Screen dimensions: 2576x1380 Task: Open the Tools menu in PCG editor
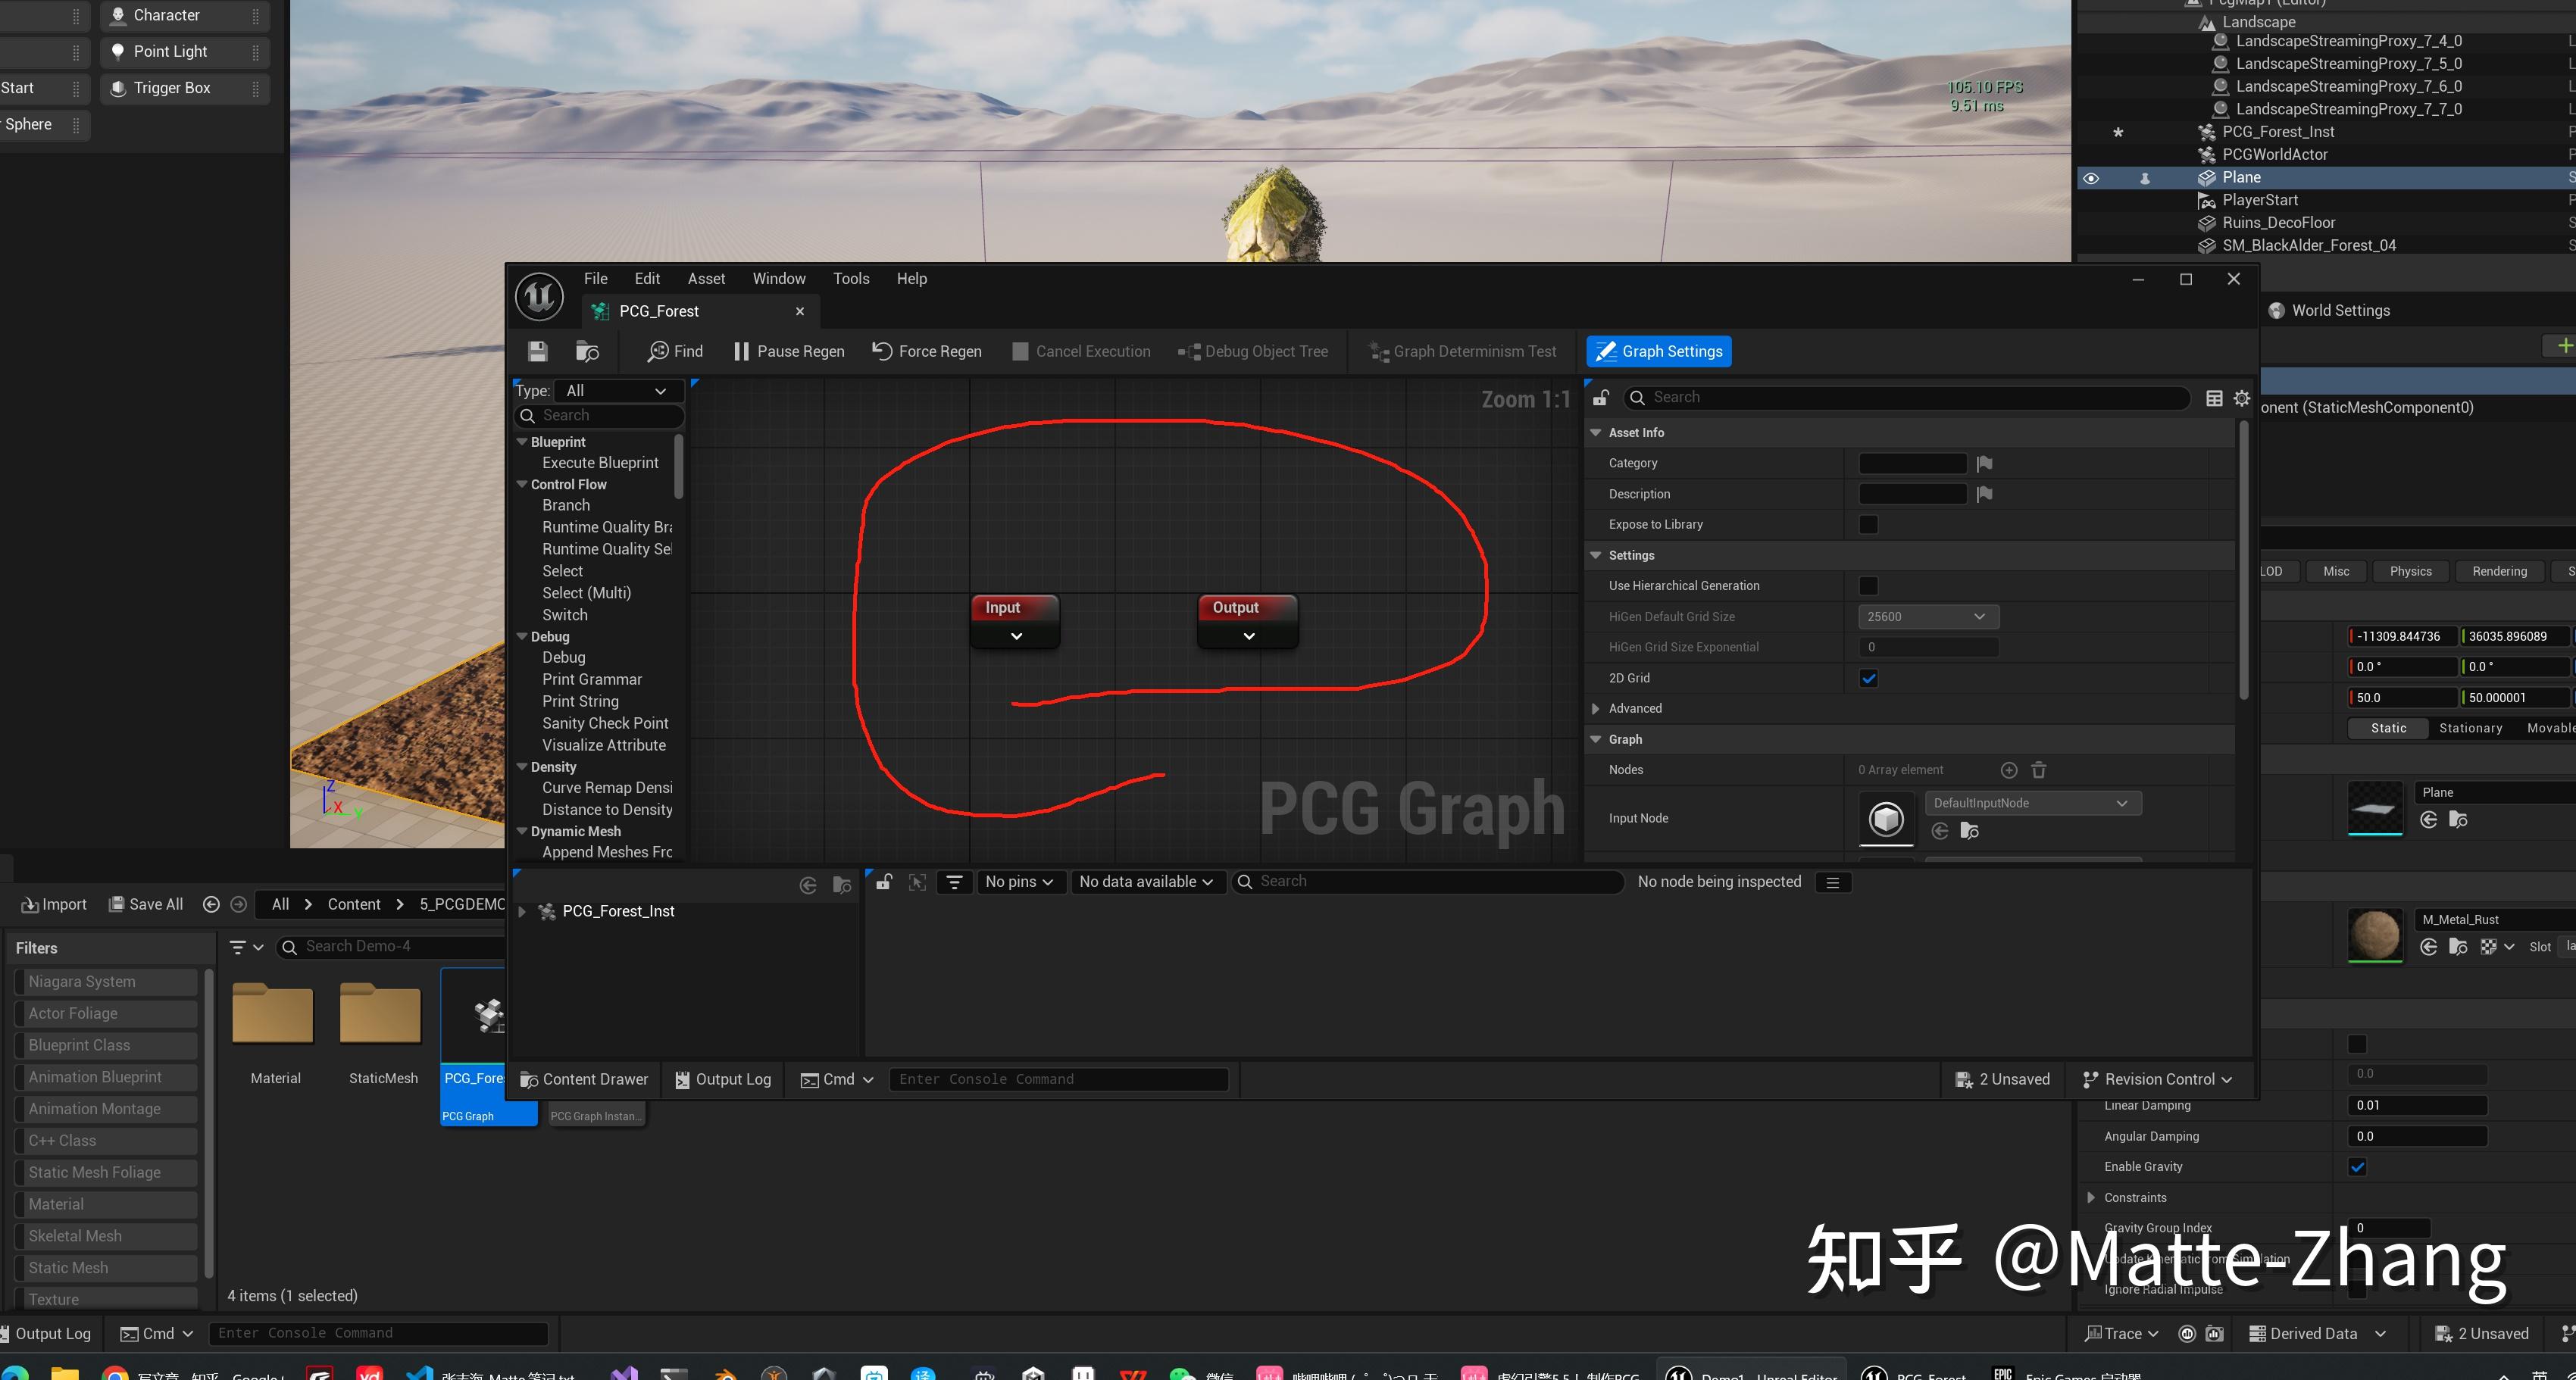[x=851, y=279]
